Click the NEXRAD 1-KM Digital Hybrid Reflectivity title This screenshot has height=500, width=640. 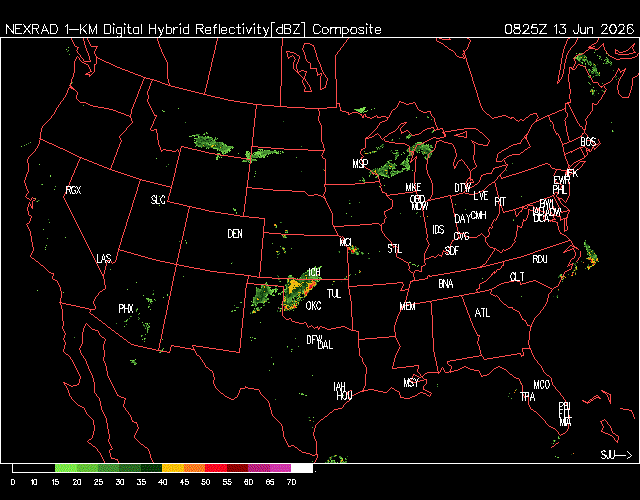(x=193, y=29)
